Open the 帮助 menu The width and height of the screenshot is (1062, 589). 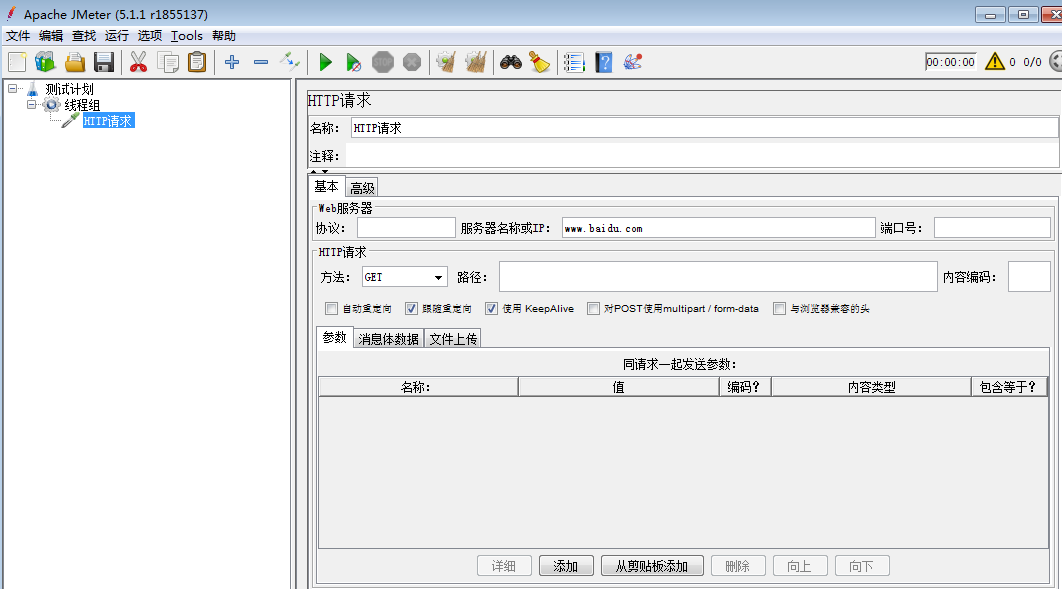pos(224,36)
